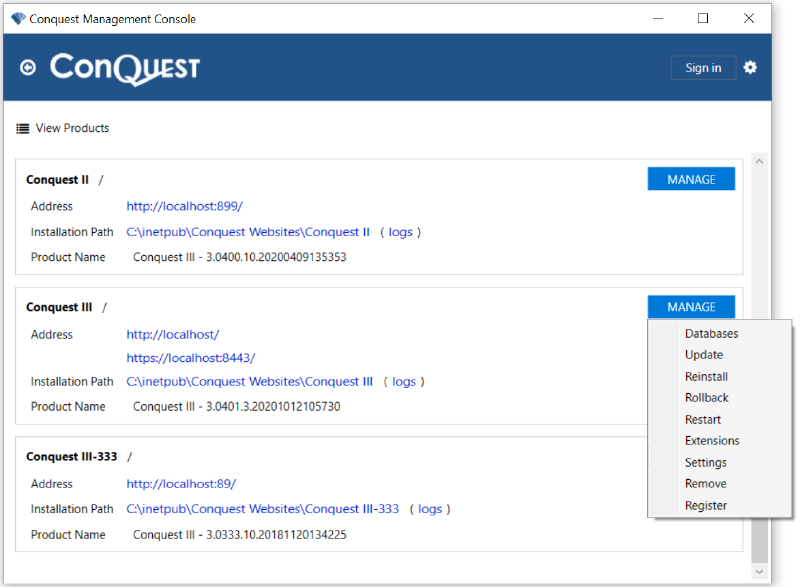Maximize the Conquest Management Console window
The image size is (800, 587).
(703, 18)
